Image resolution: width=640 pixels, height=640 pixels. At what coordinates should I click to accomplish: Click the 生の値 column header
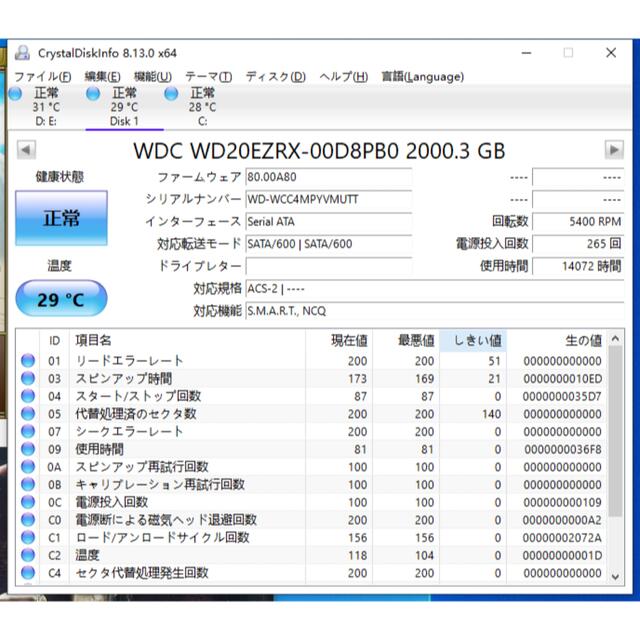coord(557,340)
